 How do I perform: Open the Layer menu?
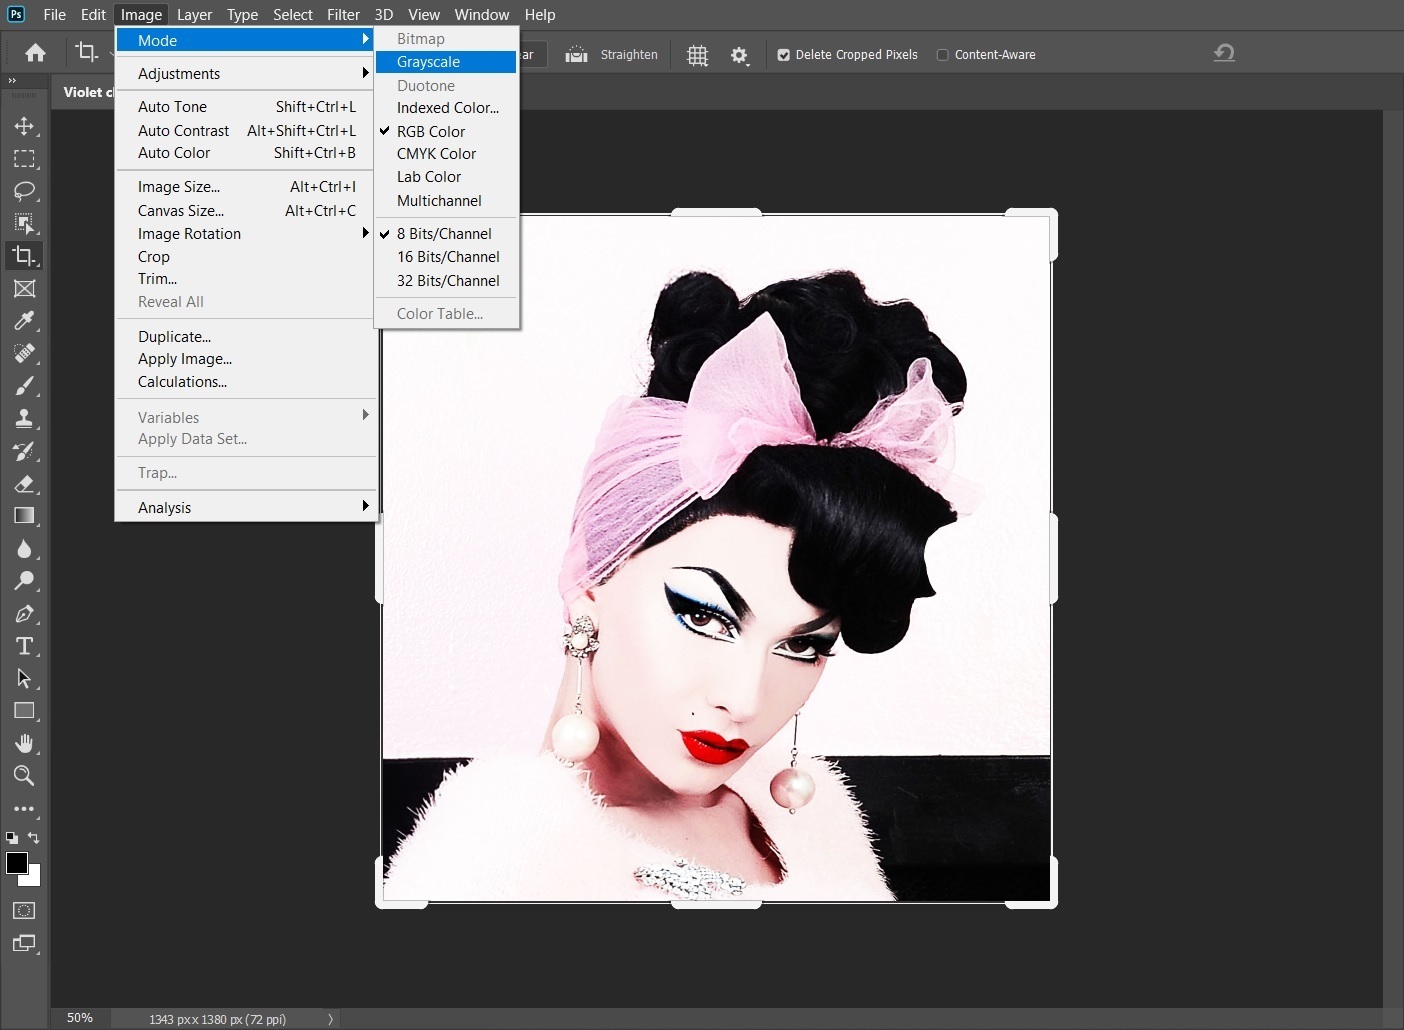[194, 15]
